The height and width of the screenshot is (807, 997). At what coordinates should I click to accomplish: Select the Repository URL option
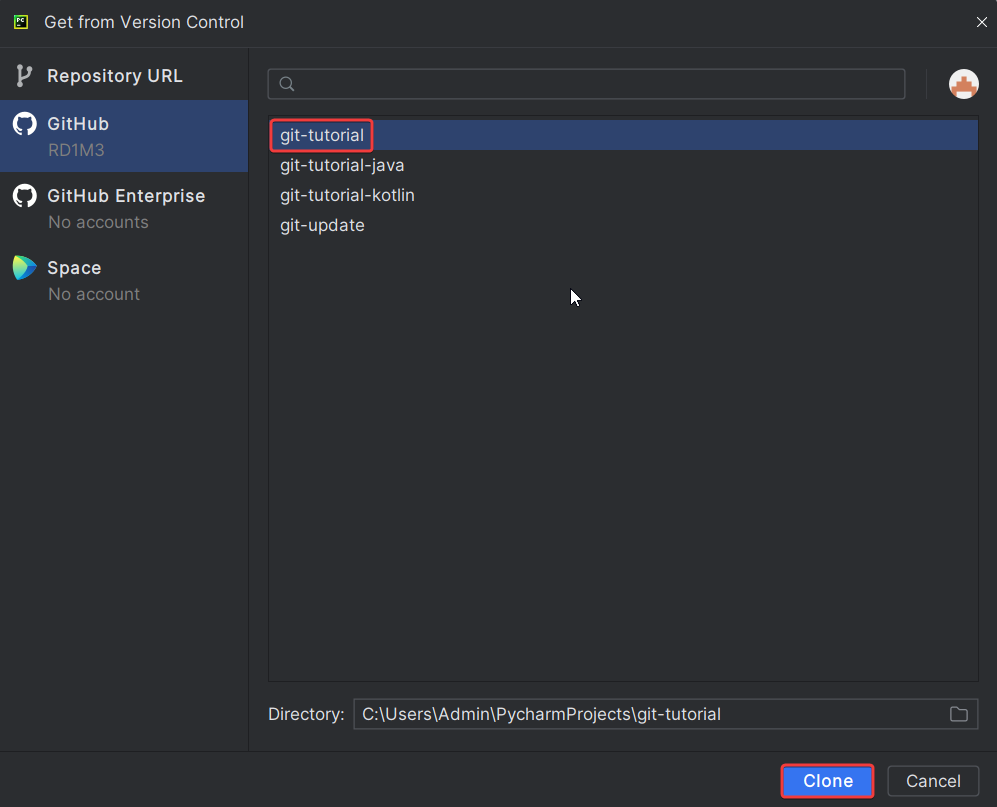click(124, 76)
